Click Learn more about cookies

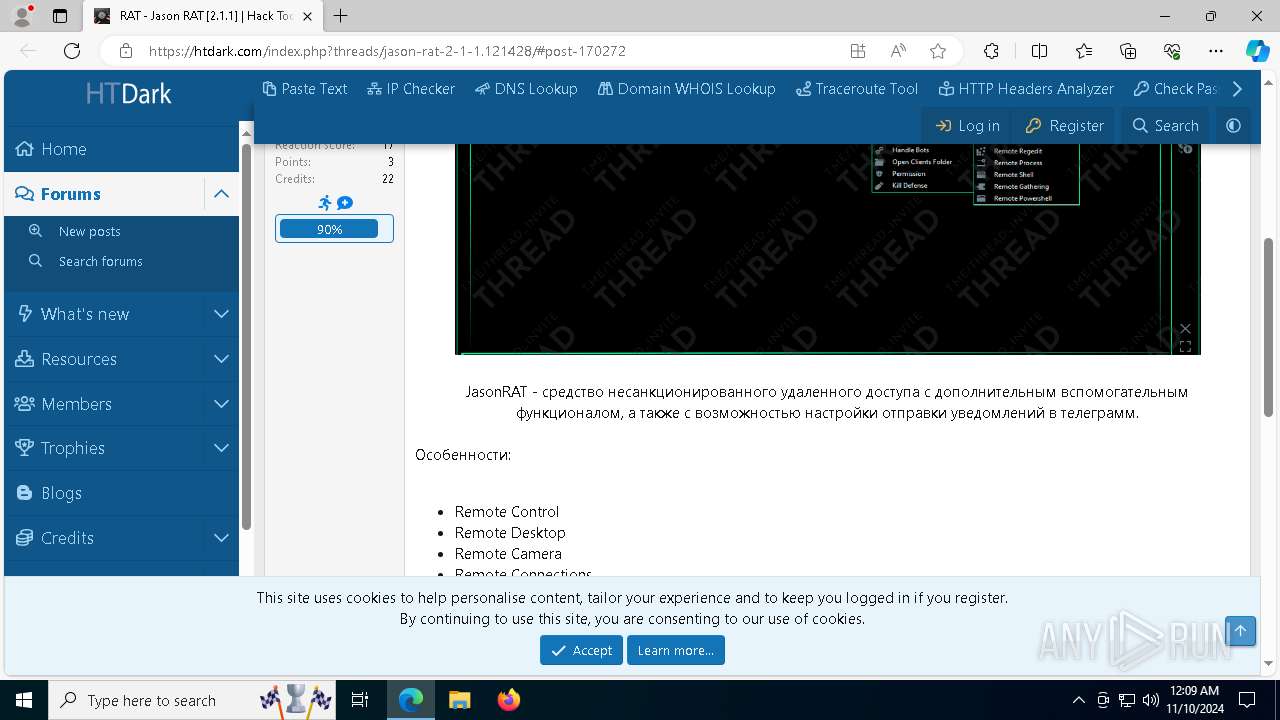(676, 650)
